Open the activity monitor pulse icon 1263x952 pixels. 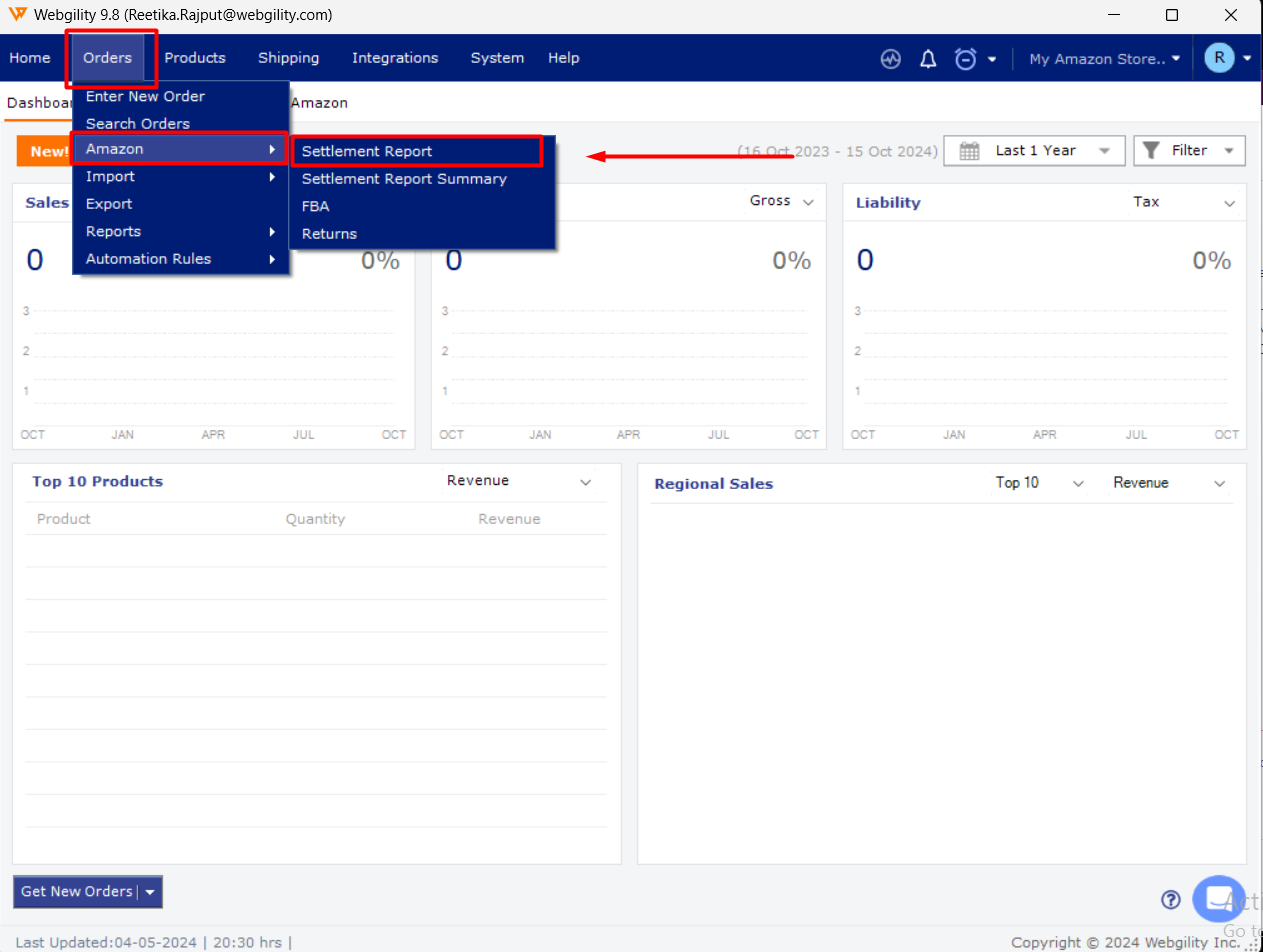click(891, 59)
